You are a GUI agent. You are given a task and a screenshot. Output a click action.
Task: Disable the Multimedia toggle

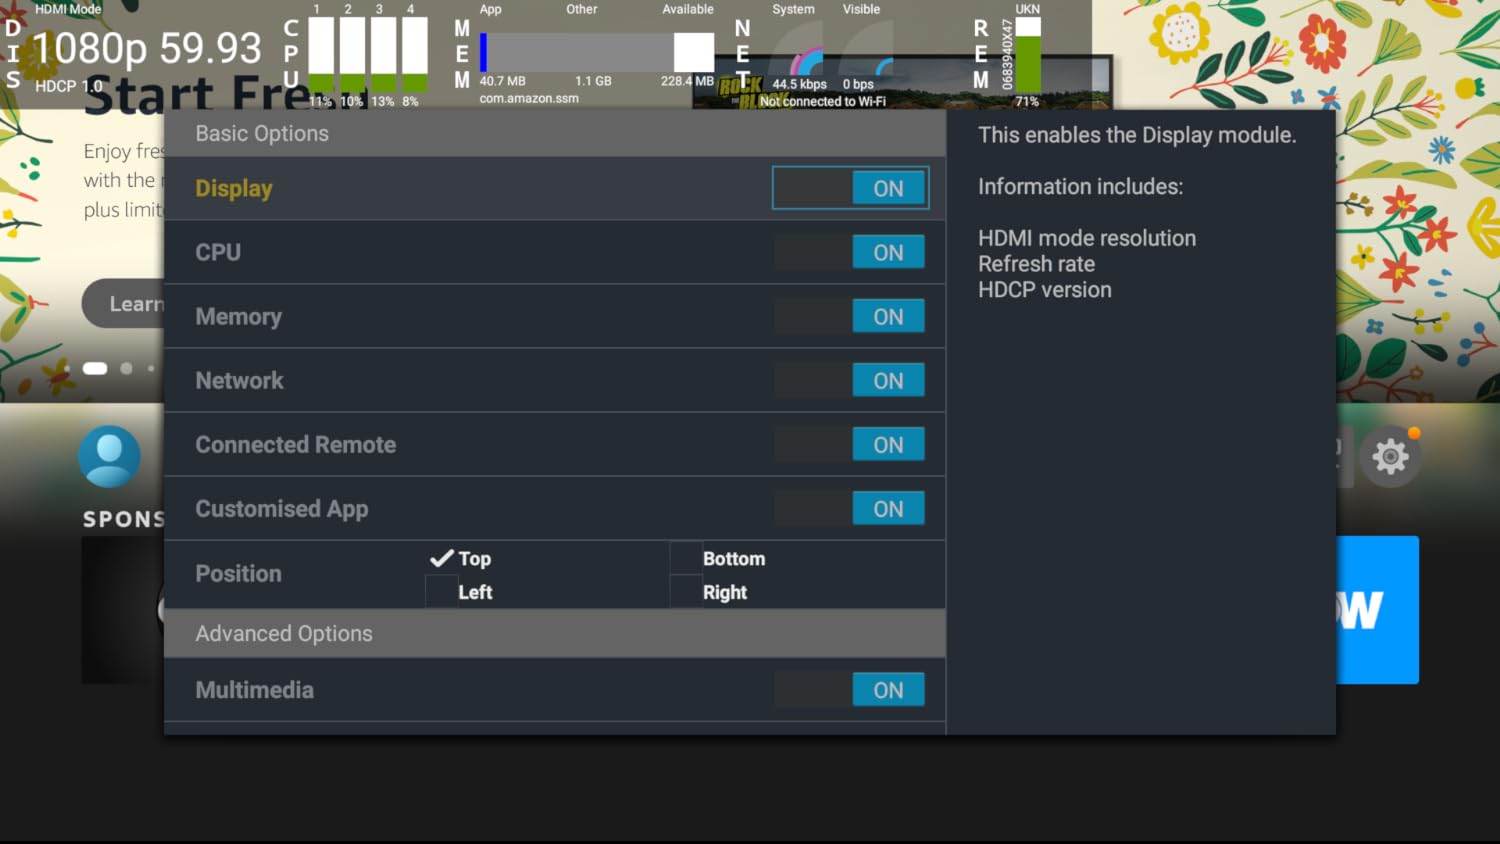click(851, 689)
